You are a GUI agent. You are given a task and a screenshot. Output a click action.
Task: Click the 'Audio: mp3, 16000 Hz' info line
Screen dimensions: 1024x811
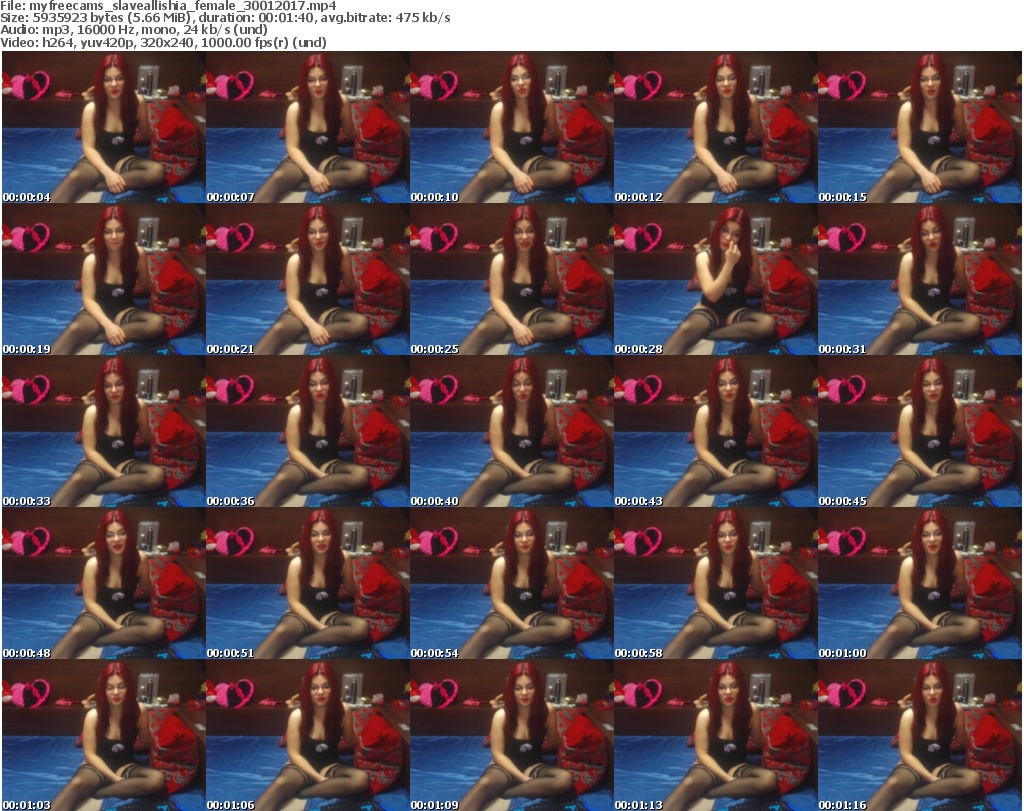point(134,30)
